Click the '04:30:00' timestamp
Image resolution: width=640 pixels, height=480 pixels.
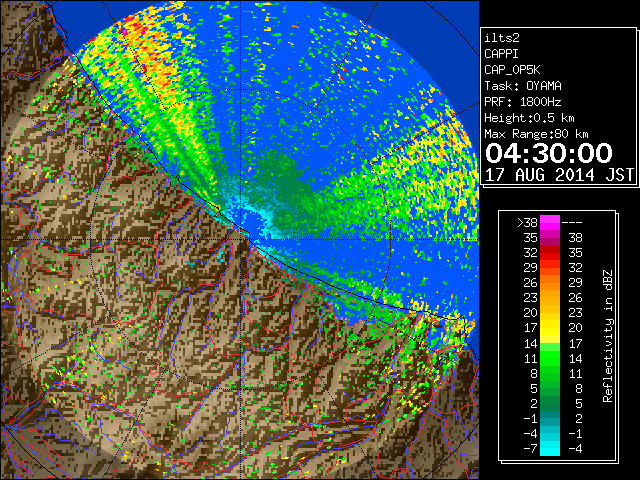coord(549,153)
